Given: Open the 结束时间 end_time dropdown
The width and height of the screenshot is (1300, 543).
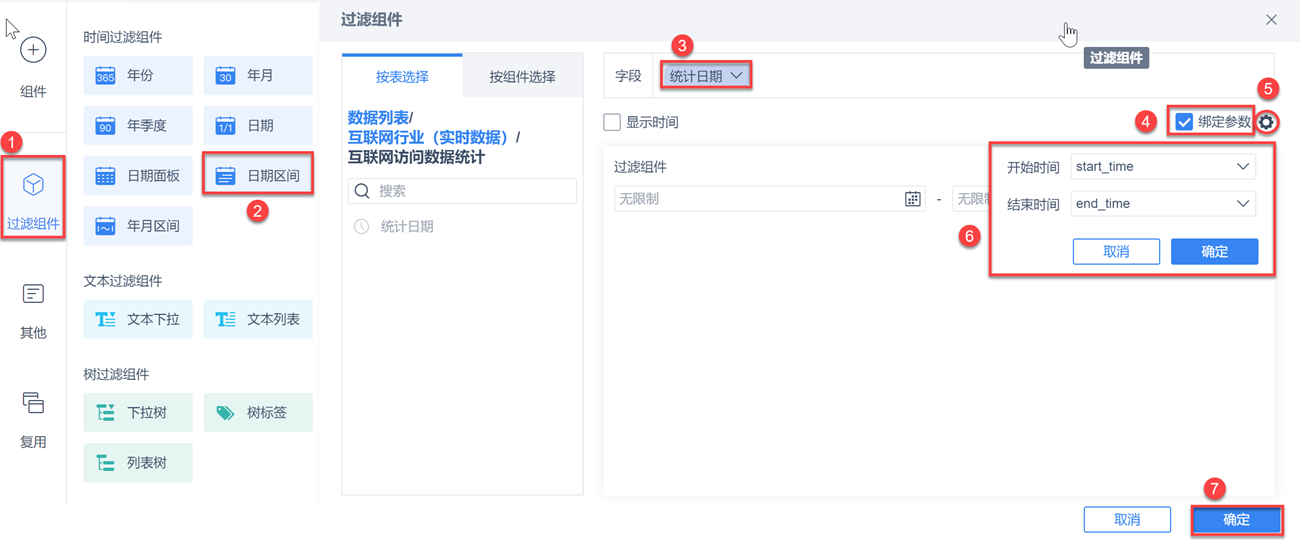Looking at the screenshot, I should point(1163,204).
